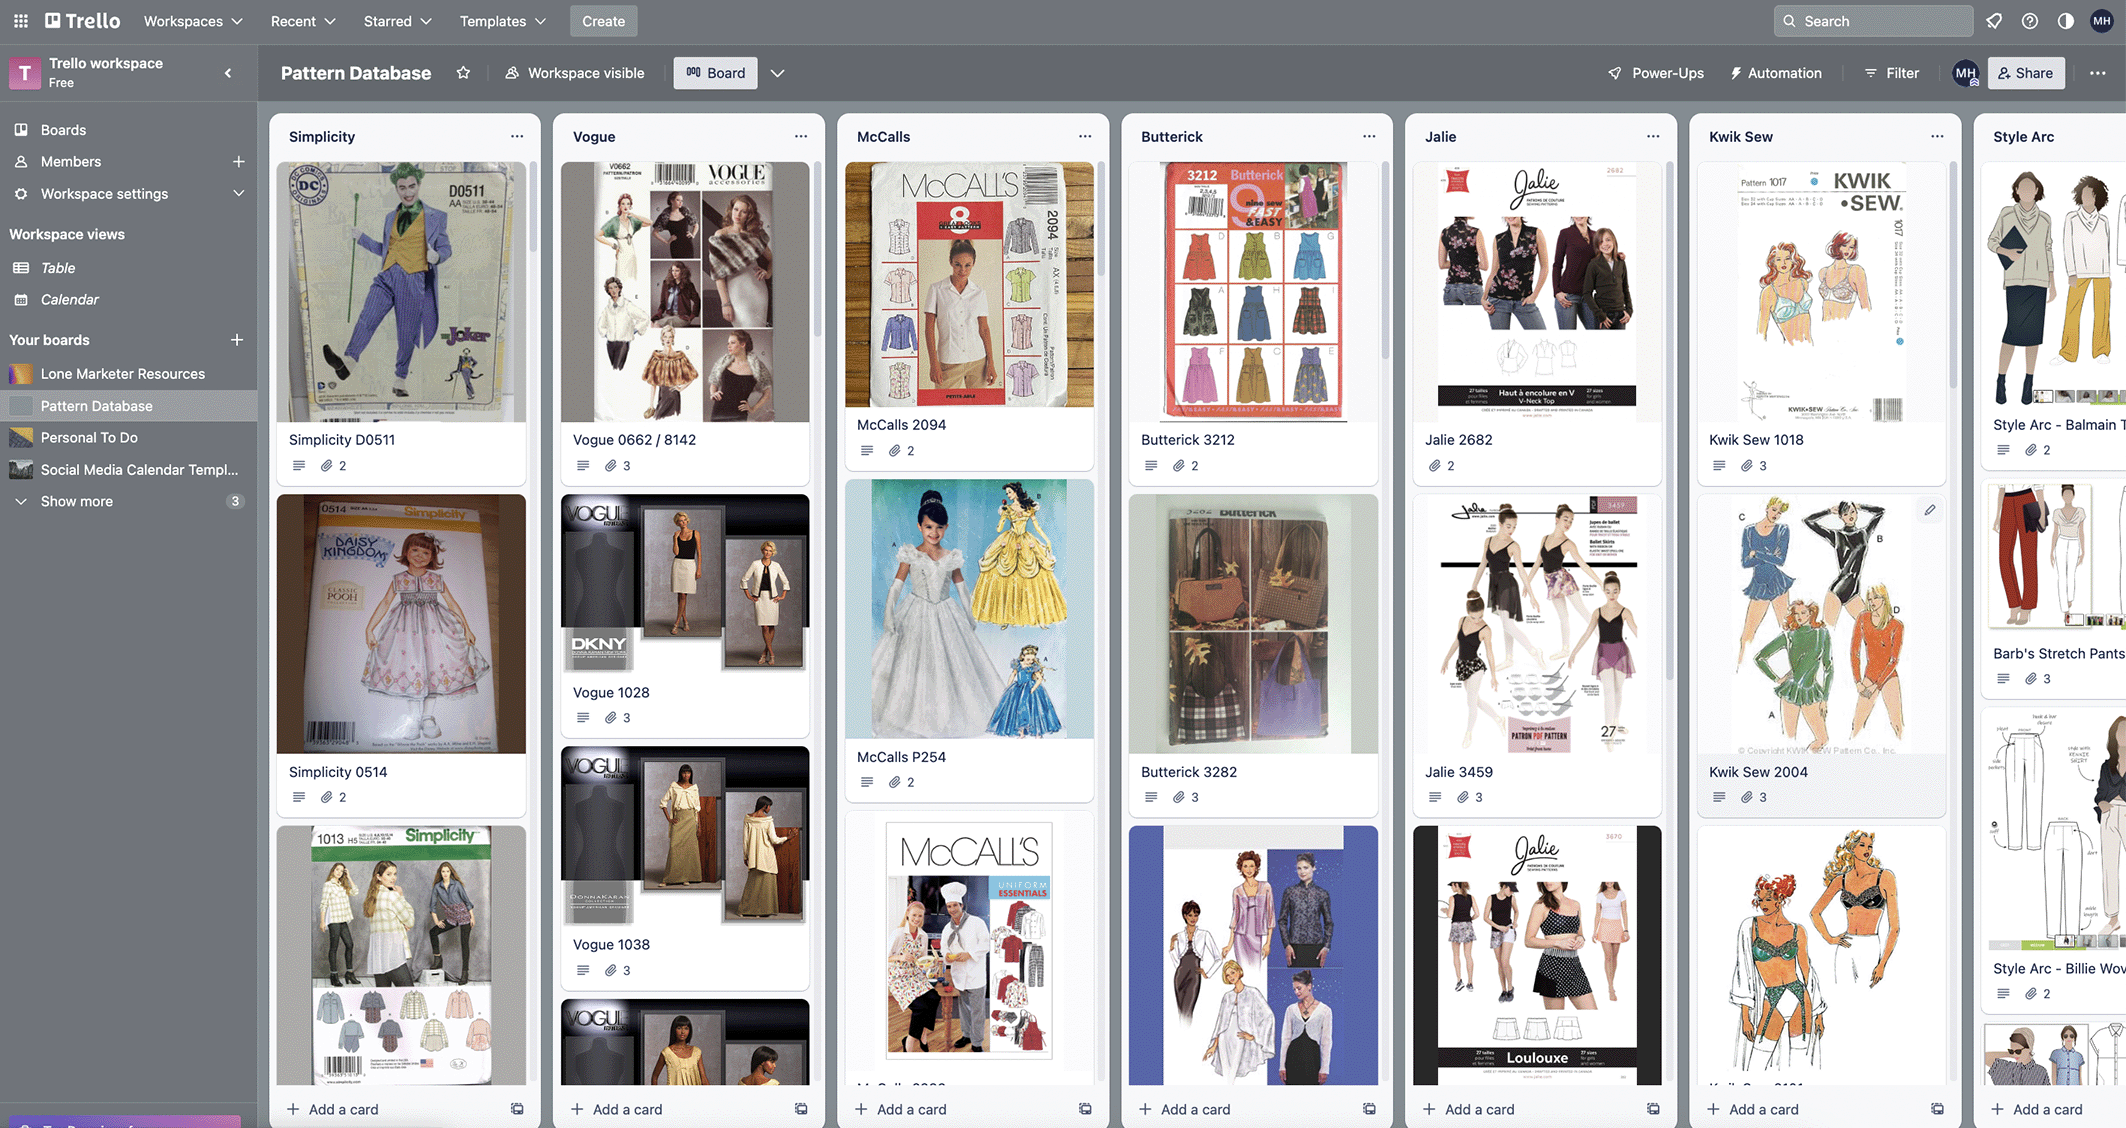Screen dimensions: 2126x1128
Task: Star the Pattern Database board
Action: tap(463, 73)
